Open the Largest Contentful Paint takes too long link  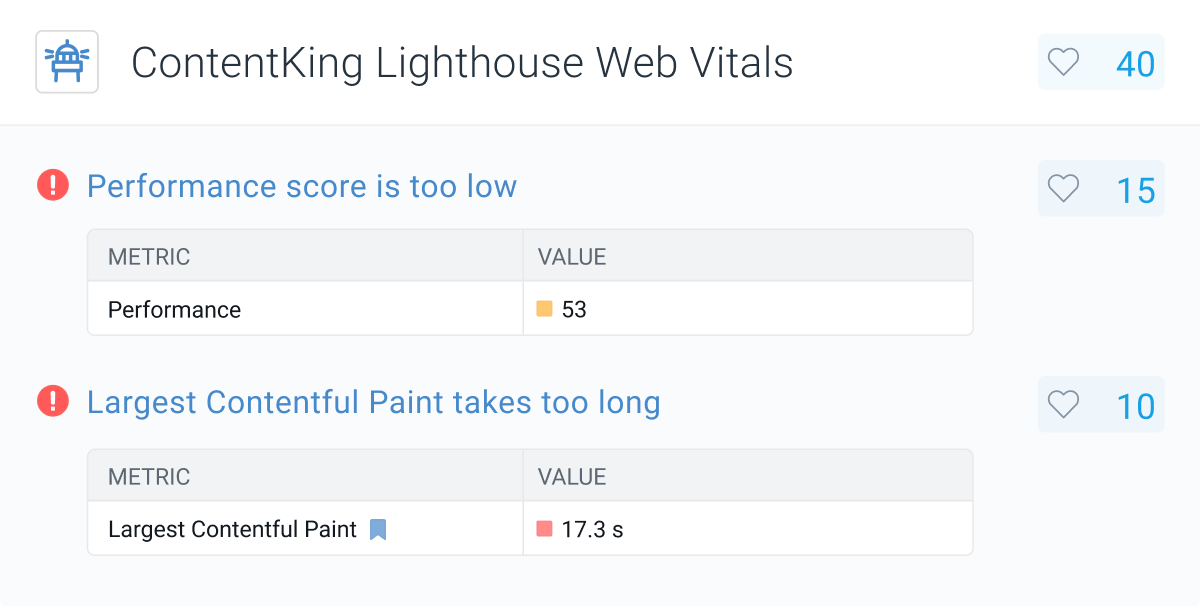373,402
